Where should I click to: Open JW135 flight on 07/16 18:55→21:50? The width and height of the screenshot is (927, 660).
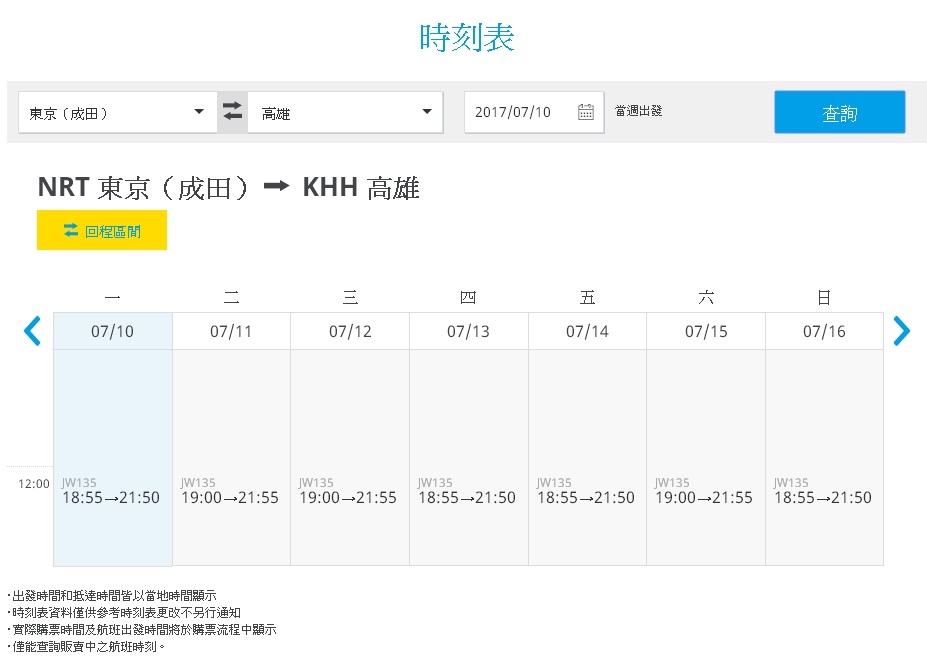click(x=822, y=491)
